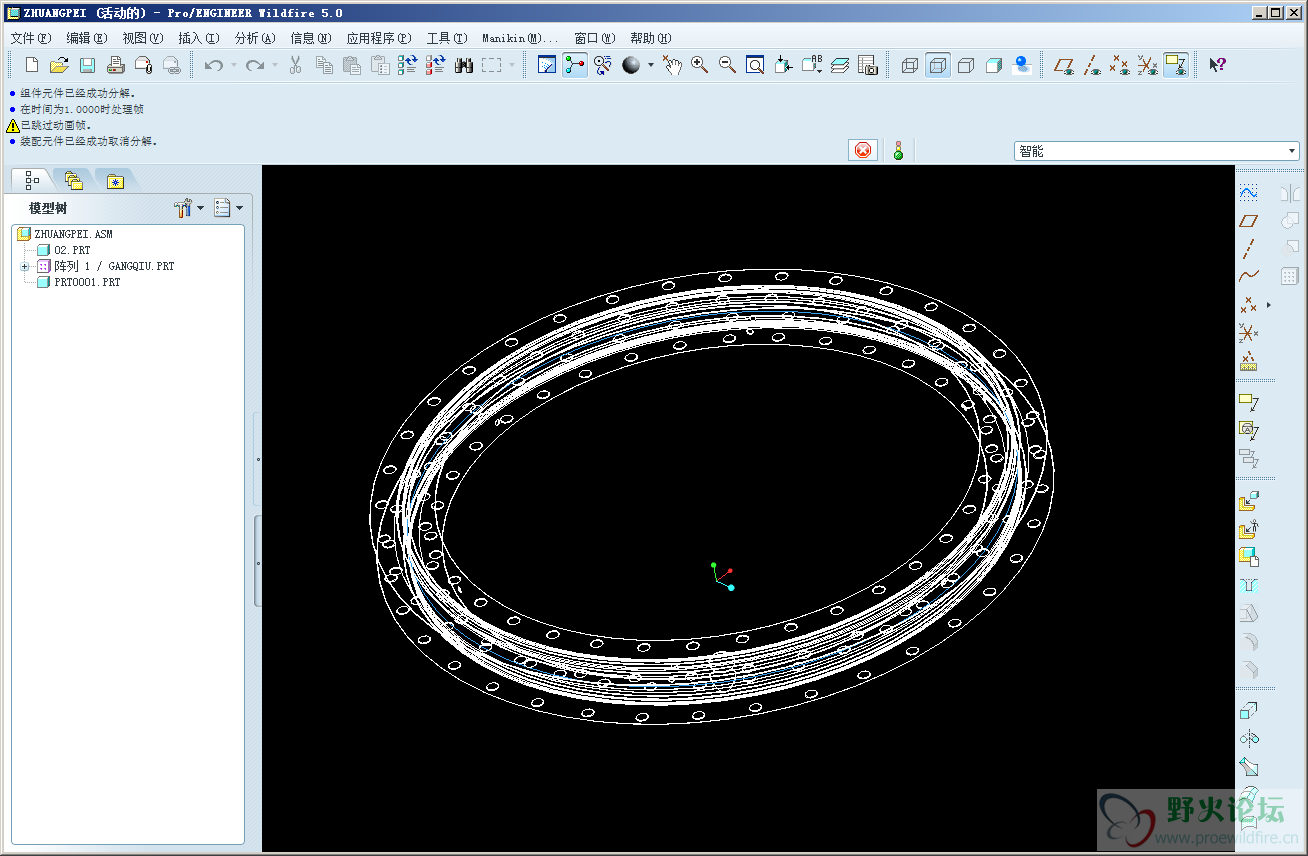1308x856 pixels.
Task: Open the 文件(F) menu
Action: coord(30,38)
